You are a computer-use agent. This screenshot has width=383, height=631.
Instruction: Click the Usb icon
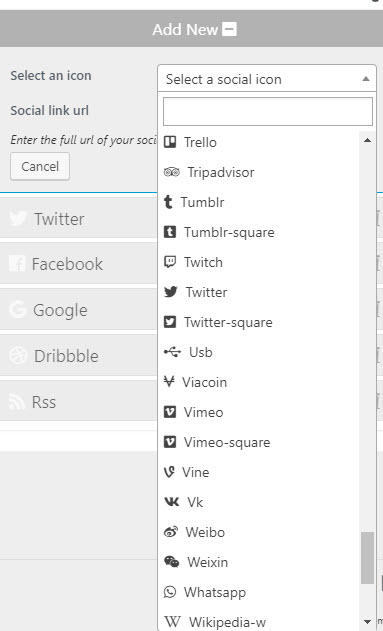coord(173,352)
